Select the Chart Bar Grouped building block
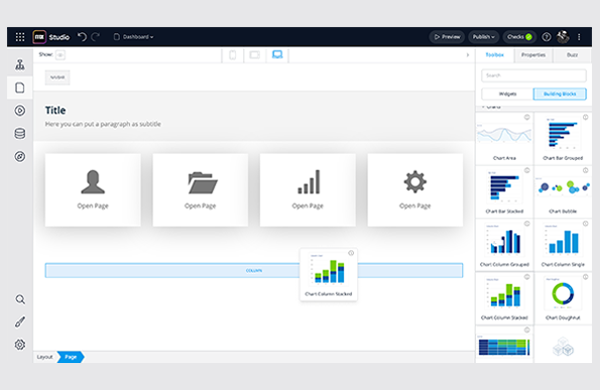The image size is (600, 390). [563, 138]
